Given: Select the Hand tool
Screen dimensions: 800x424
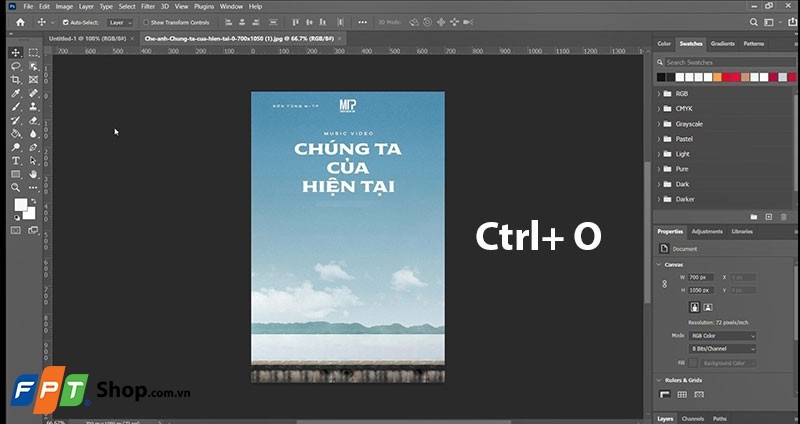Looking at the screenshot, I should [x=33, y=174].
